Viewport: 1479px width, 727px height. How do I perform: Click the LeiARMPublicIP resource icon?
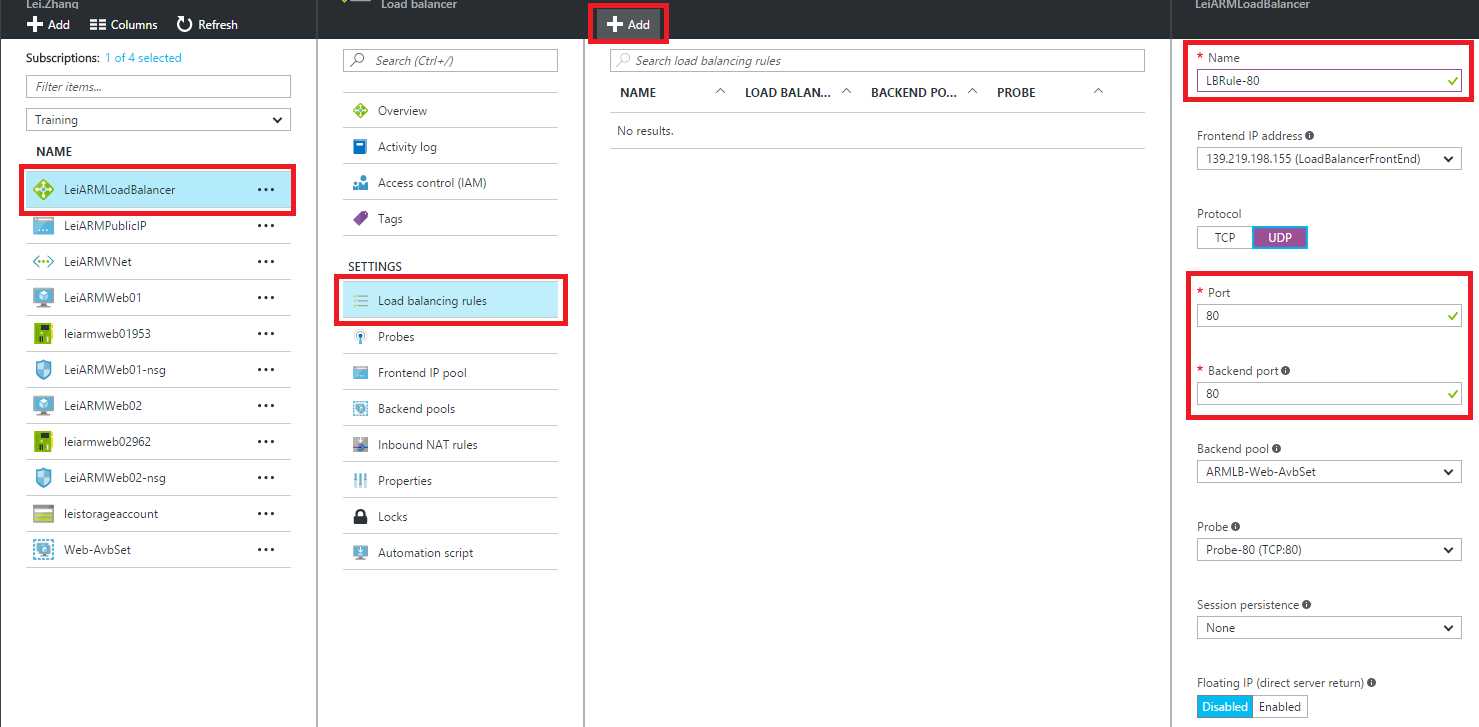(43, 226)
